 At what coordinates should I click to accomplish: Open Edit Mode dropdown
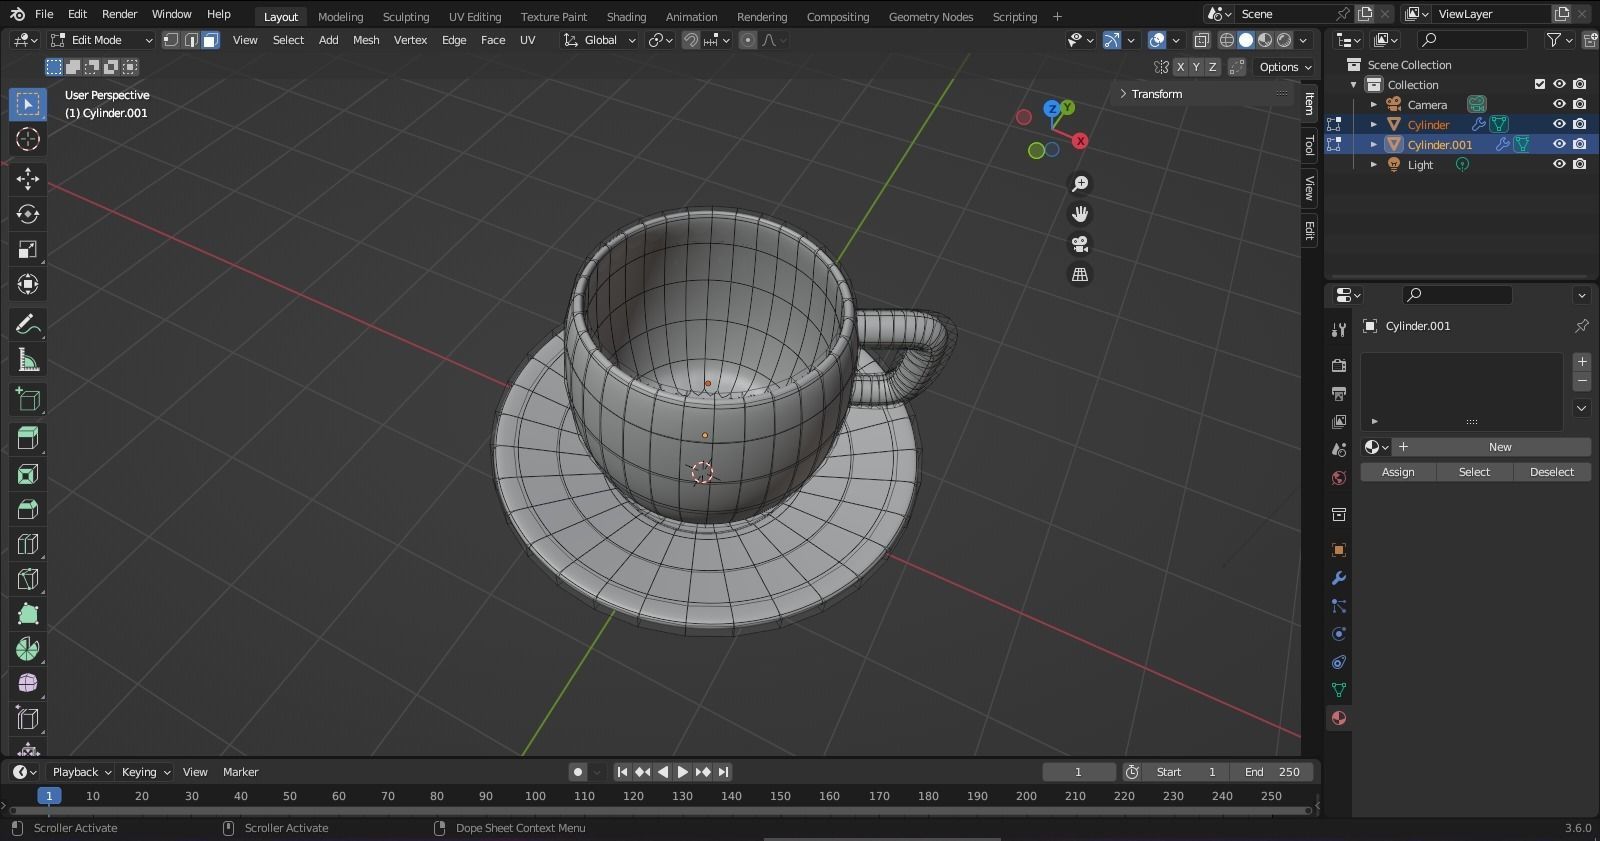point(100,40)
